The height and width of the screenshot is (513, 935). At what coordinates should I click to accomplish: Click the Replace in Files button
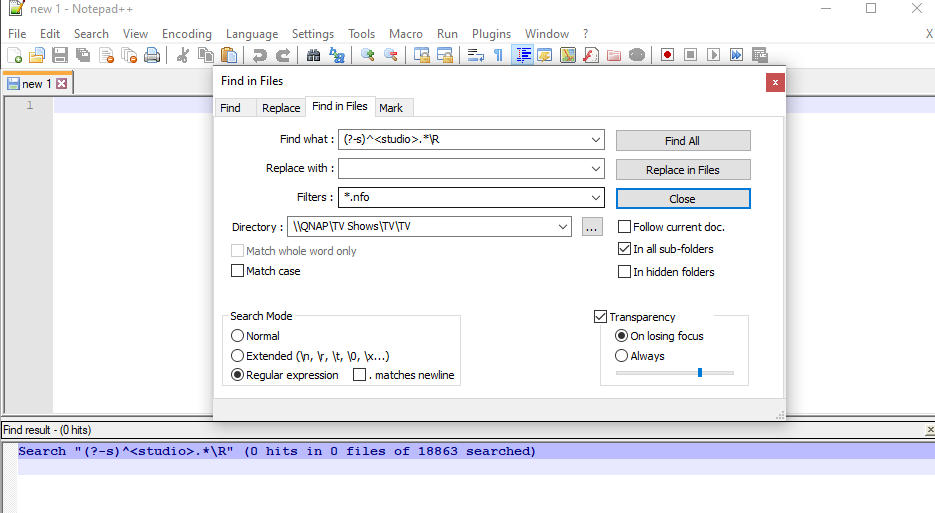pos(683,170)
